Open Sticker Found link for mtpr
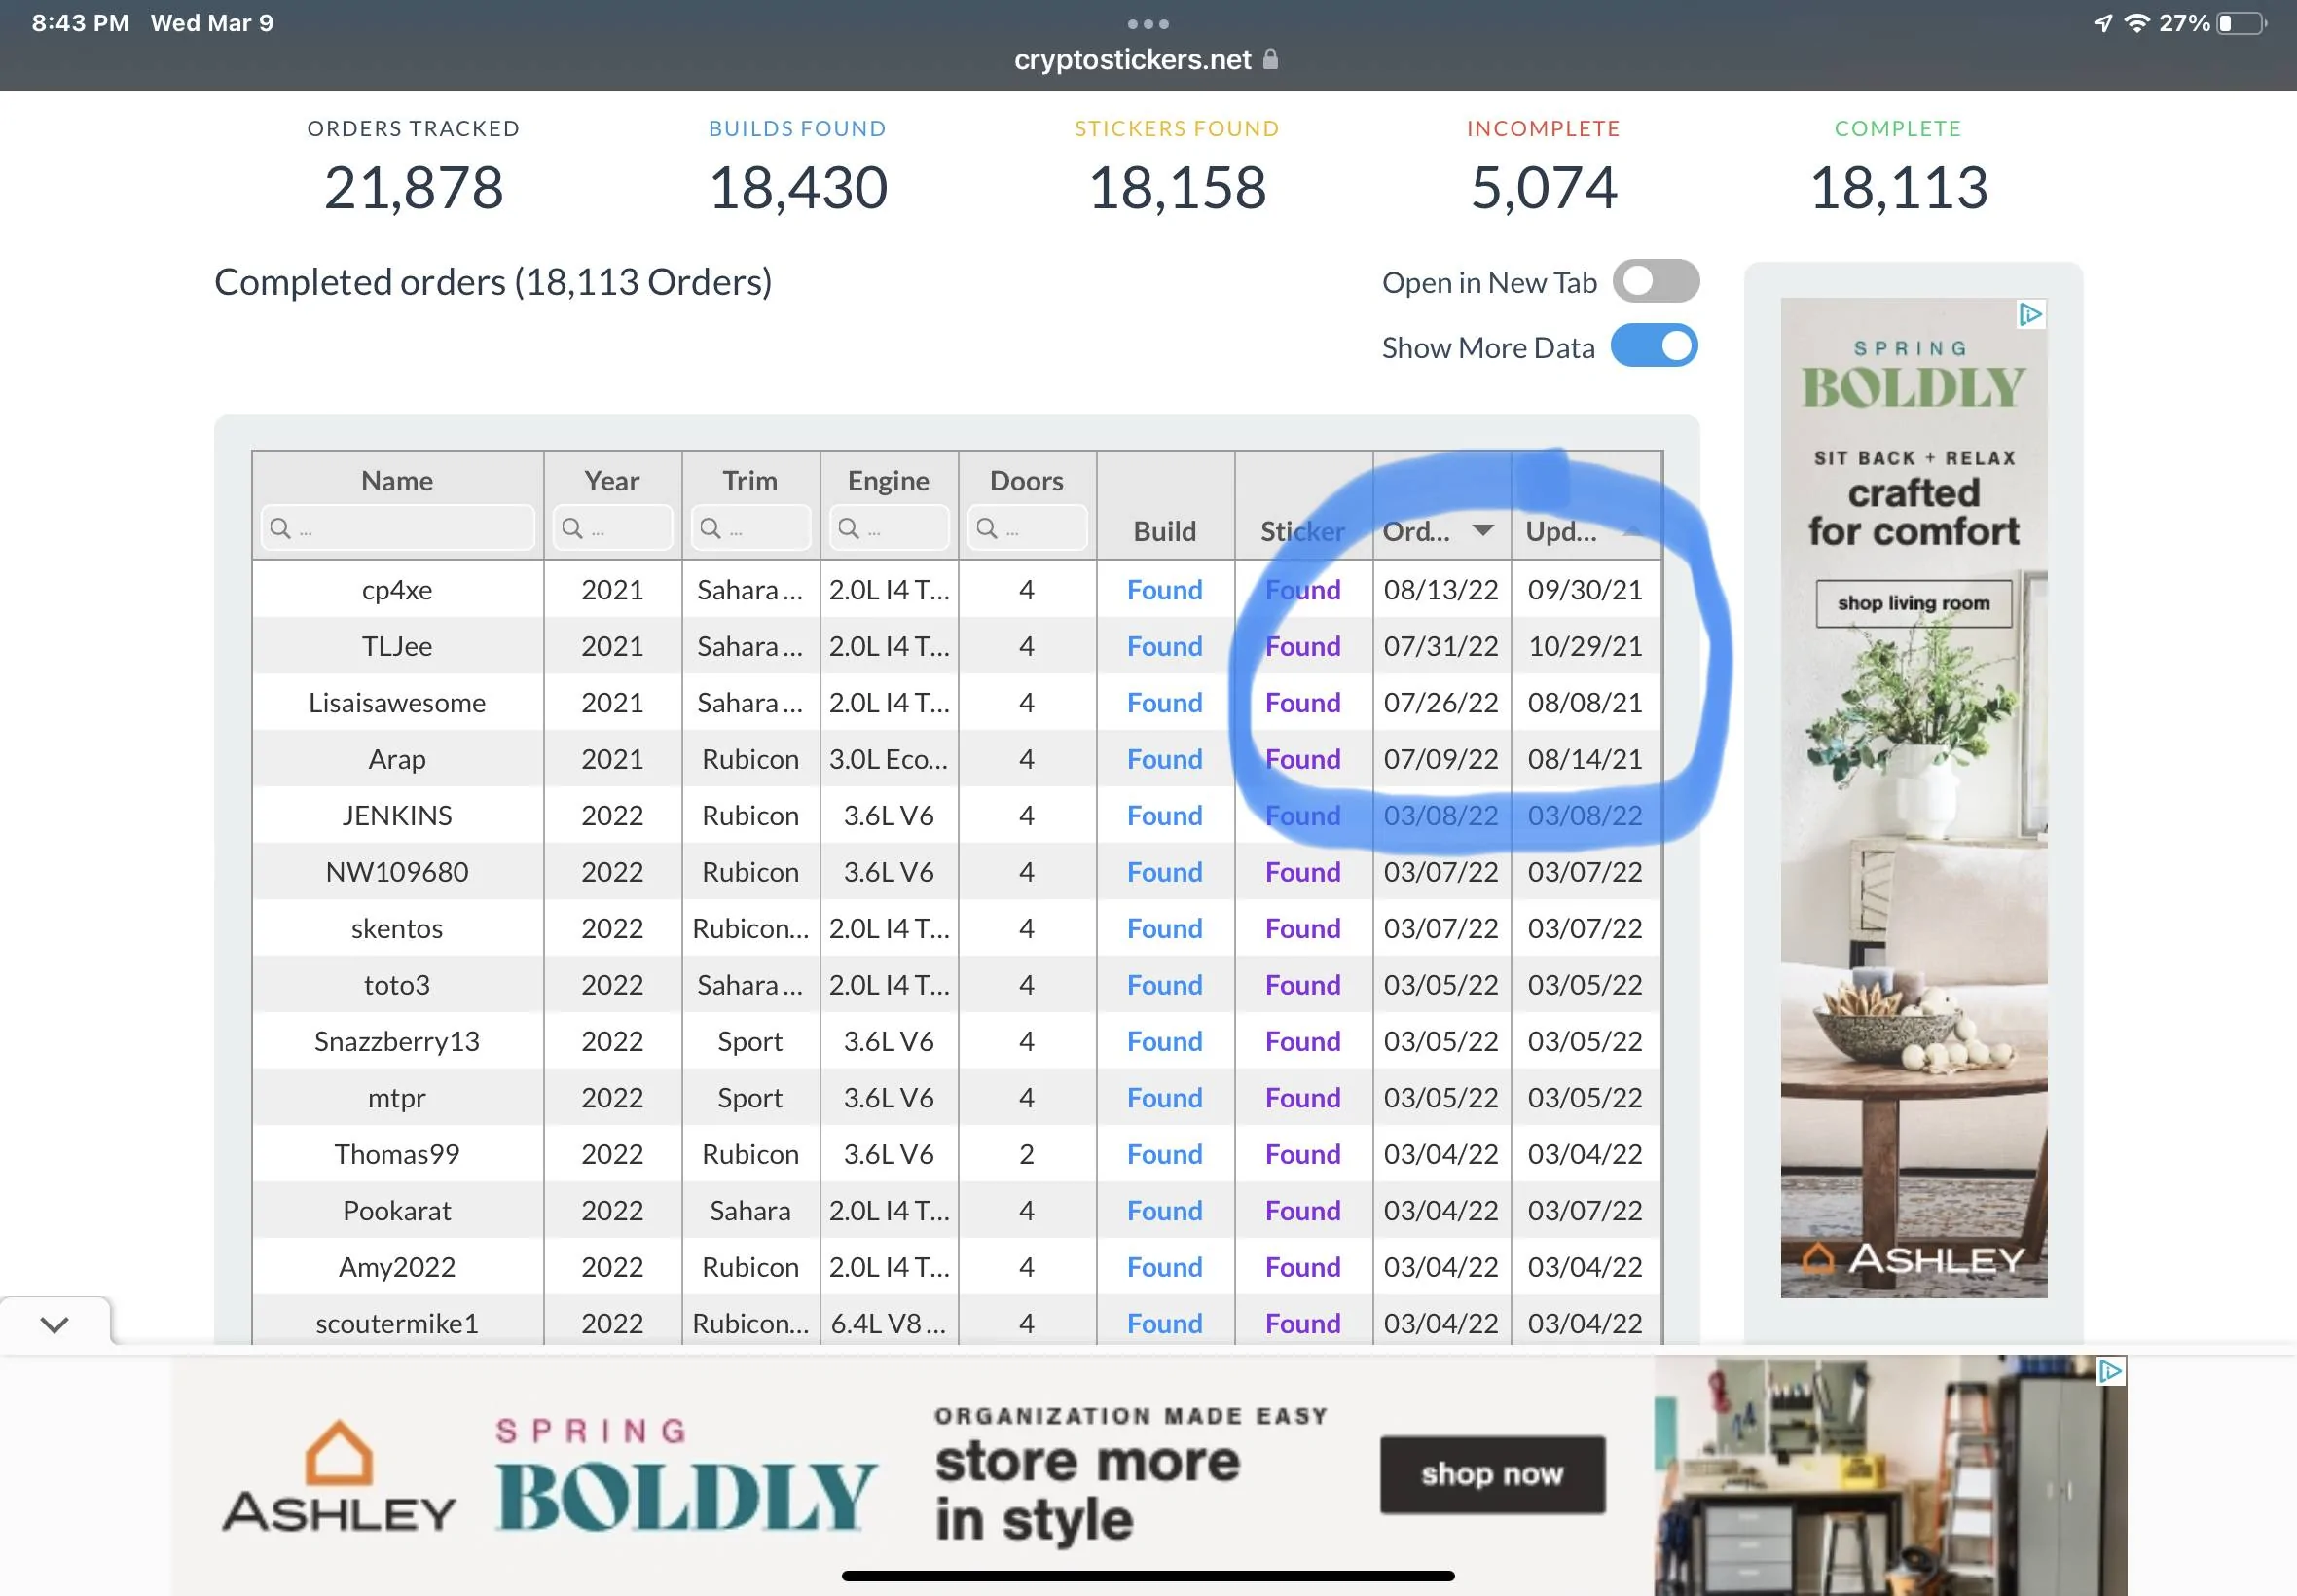This screenshot has width=2297, height=1596. point(1303,1098)
